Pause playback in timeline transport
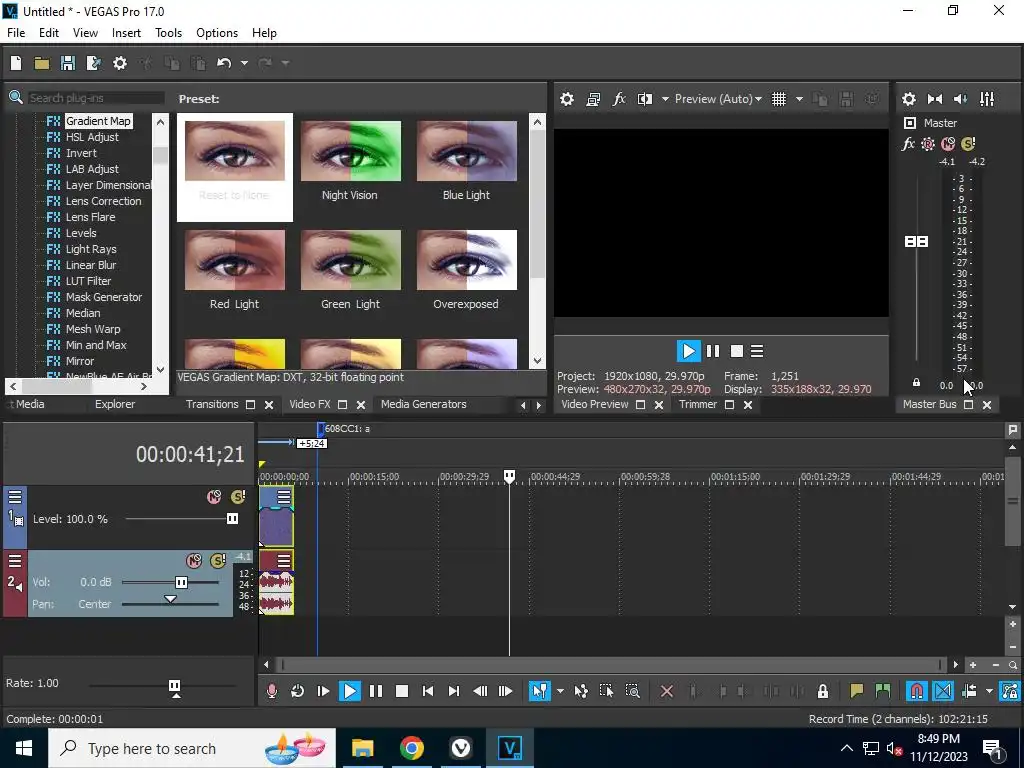This screenshot has height=768, width=1024. [376, 691]
